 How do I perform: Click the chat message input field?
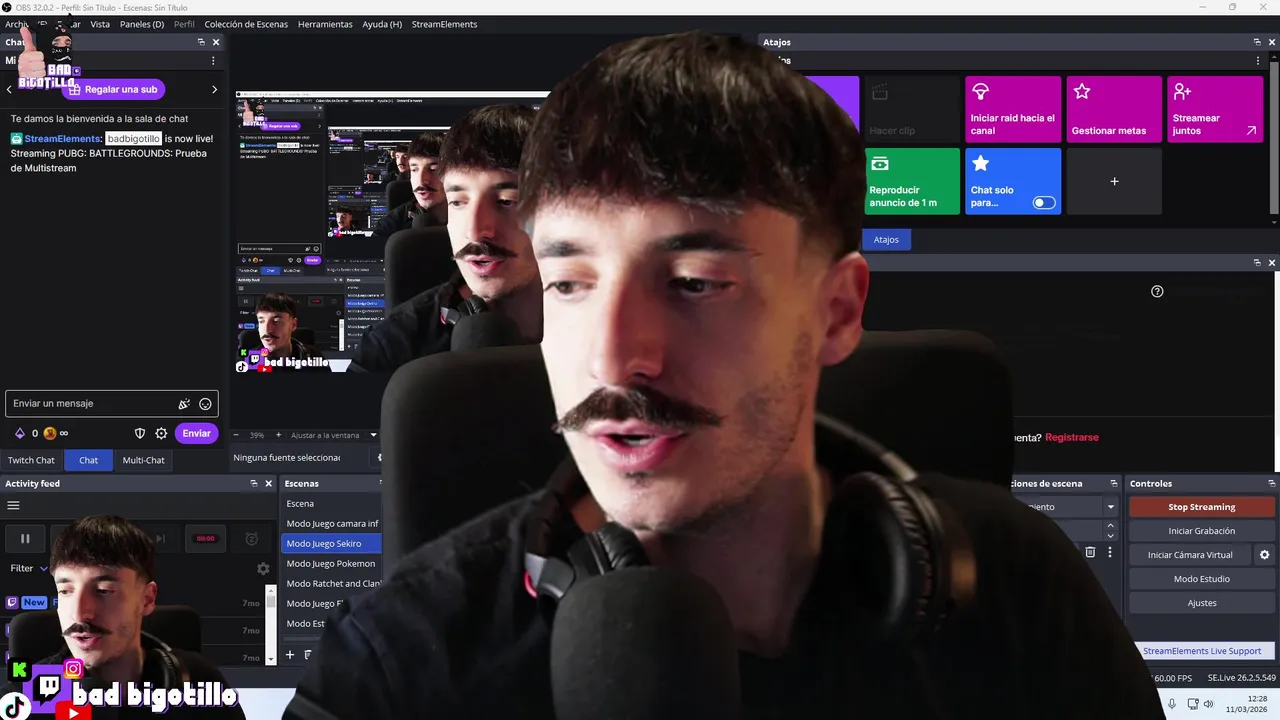111,404
